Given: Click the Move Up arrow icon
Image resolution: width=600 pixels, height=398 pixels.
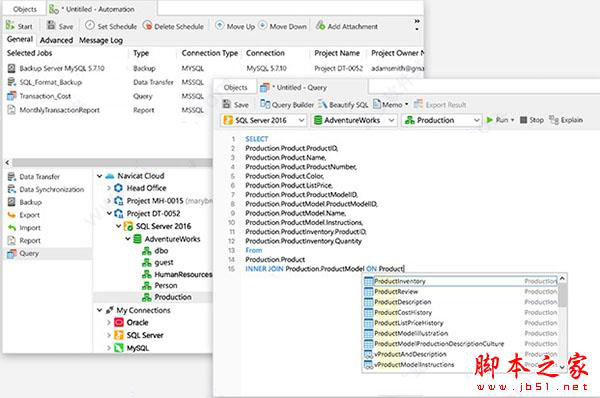Looking at the screenshot, I should [x=220, y=25].
